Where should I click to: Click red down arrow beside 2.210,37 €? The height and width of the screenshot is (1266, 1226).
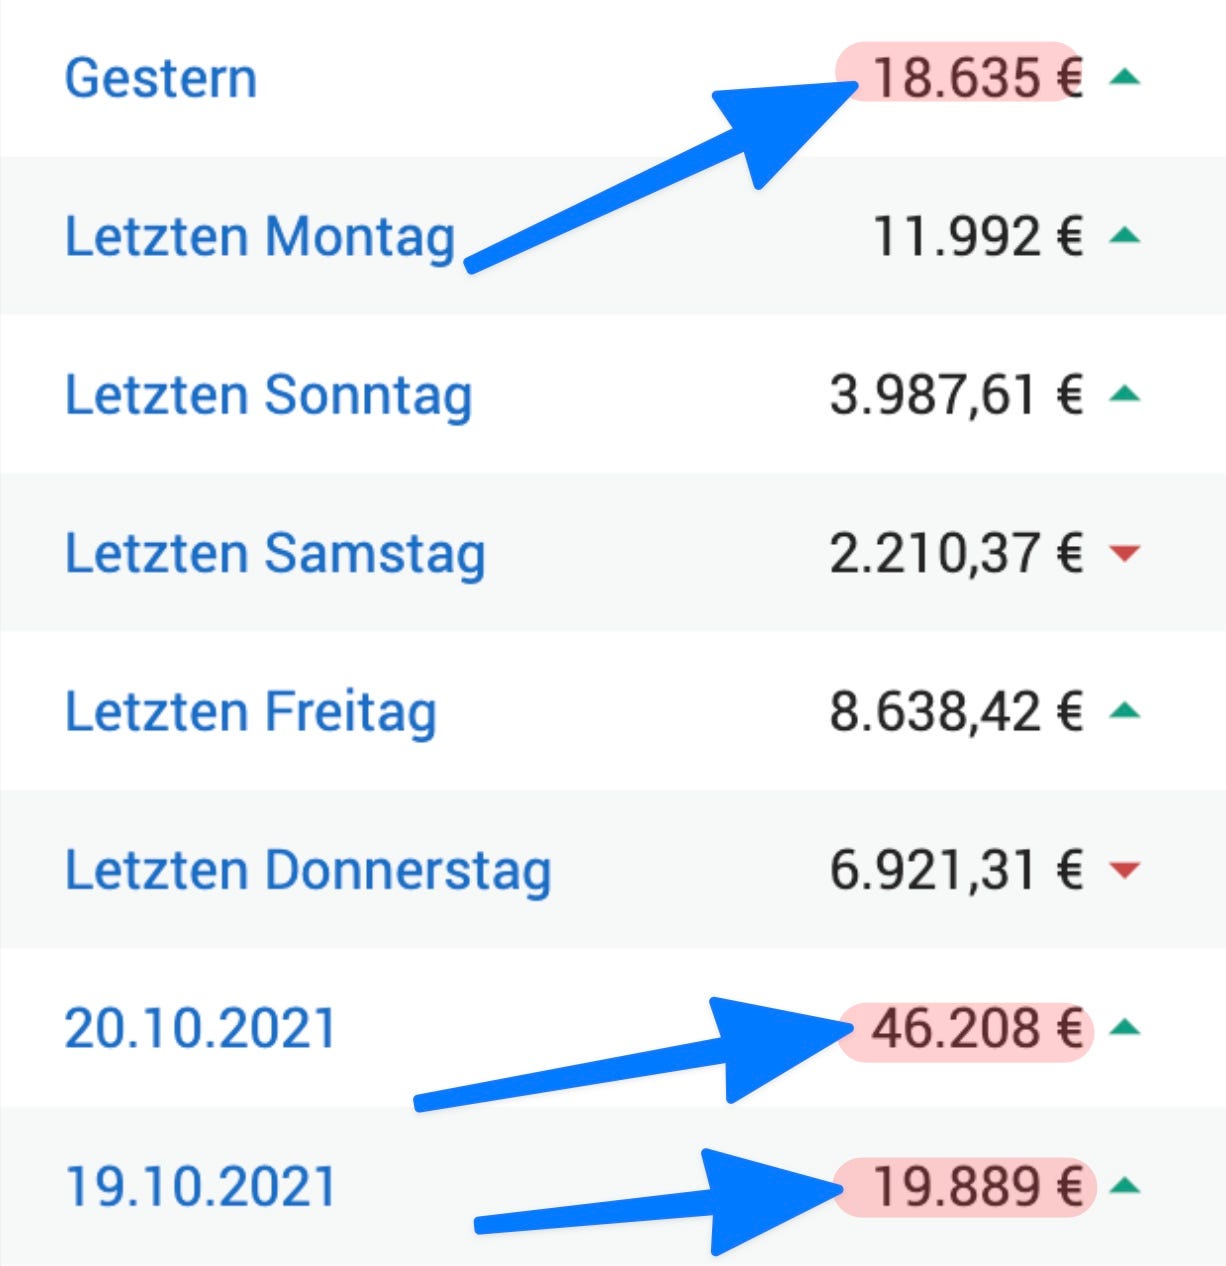(1125, 552)
